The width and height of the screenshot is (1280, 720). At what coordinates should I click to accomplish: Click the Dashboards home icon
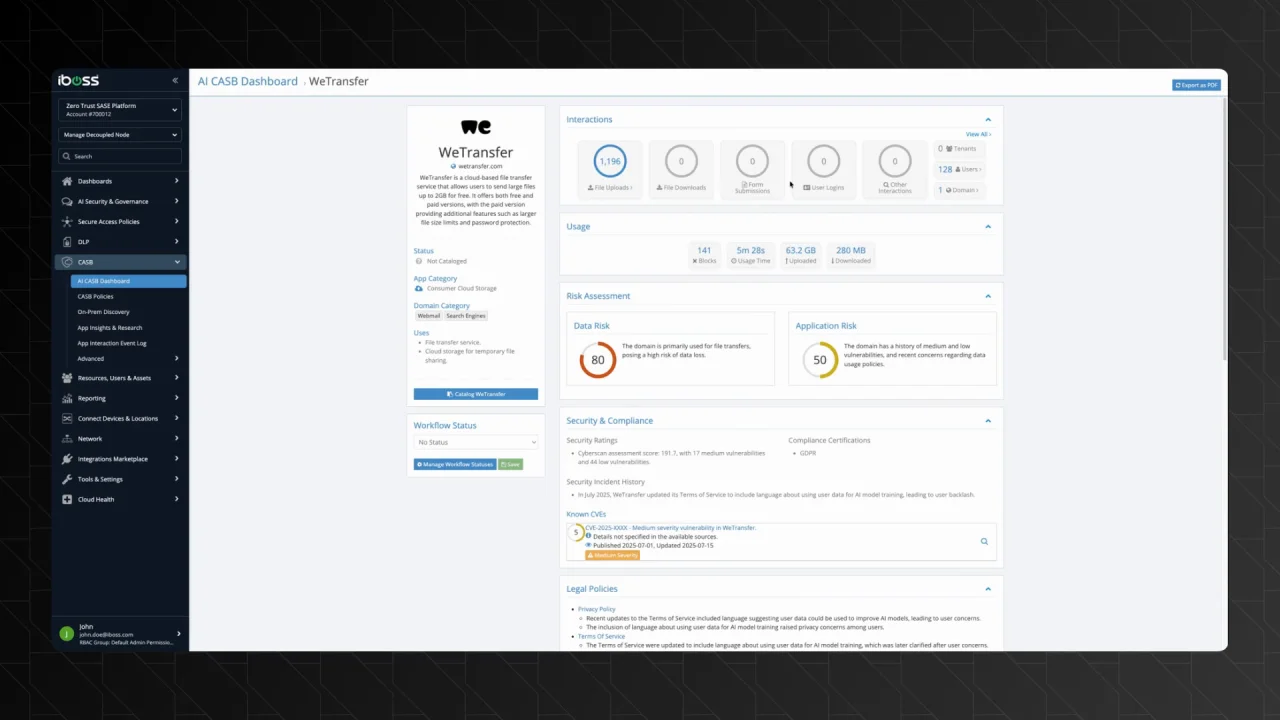[67, 181]
